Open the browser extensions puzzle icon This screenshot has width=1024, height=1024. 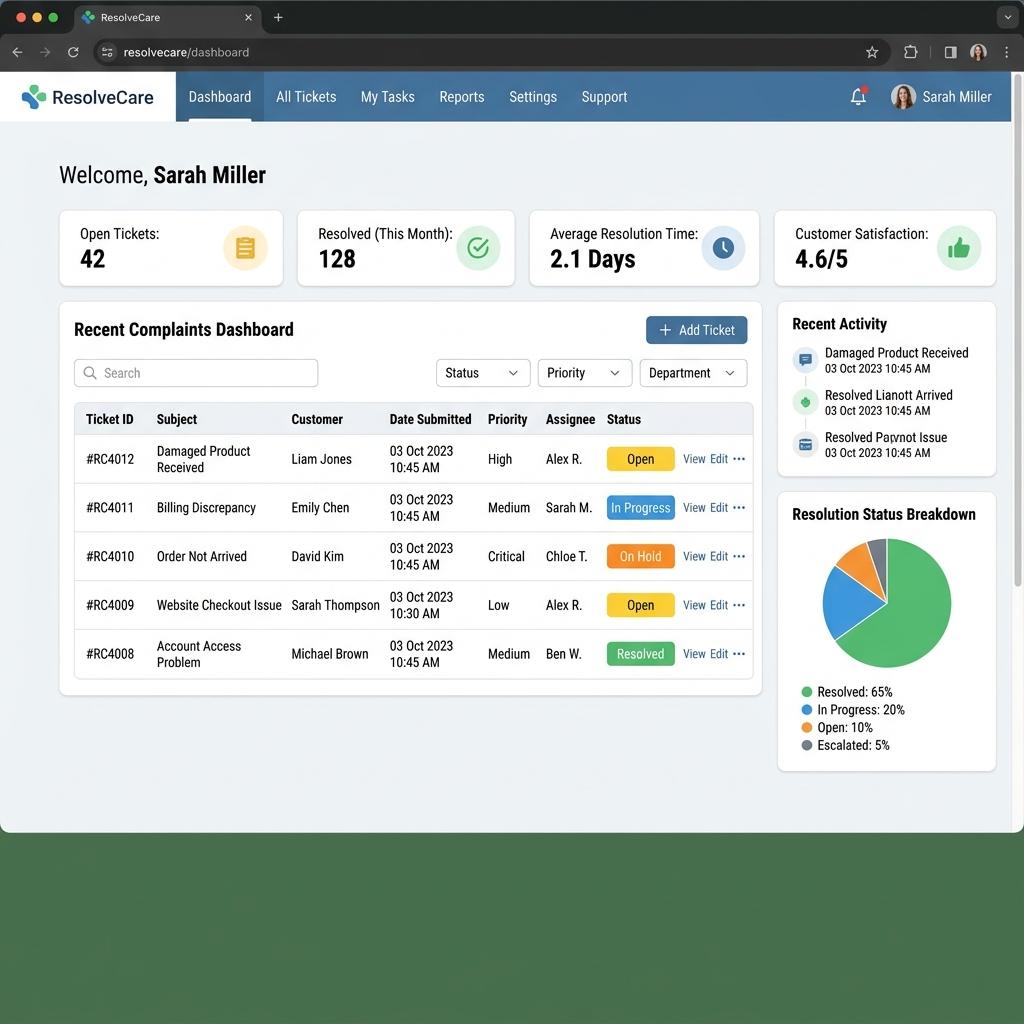910,52
